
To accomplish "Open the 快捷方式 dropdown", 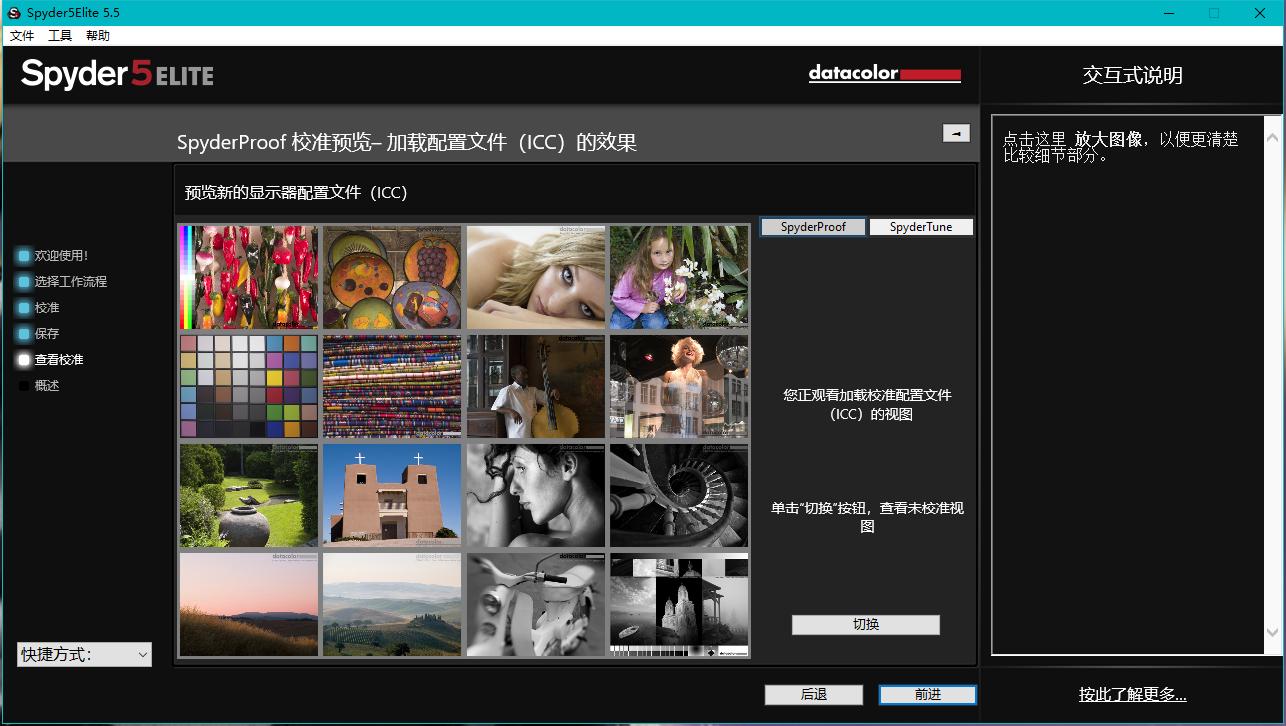I will [x=84, y=654].
